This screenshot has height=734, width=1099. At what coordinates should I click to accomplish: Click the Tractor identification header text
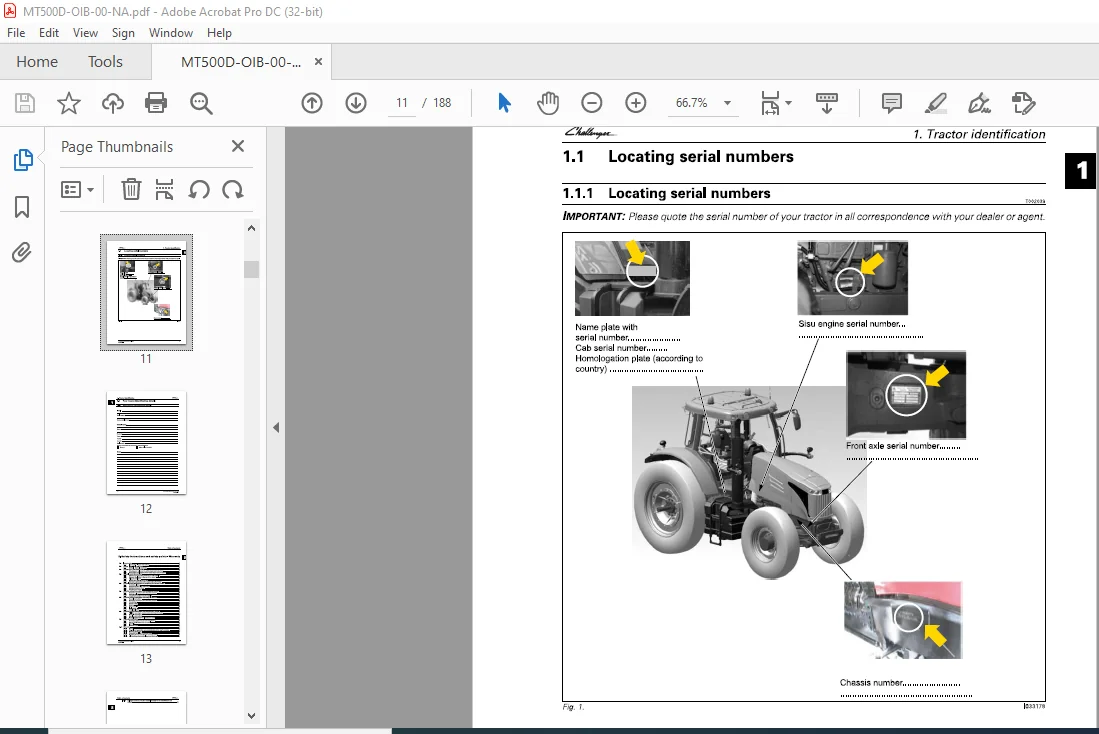pyautogui.click(x=979, y=134)
